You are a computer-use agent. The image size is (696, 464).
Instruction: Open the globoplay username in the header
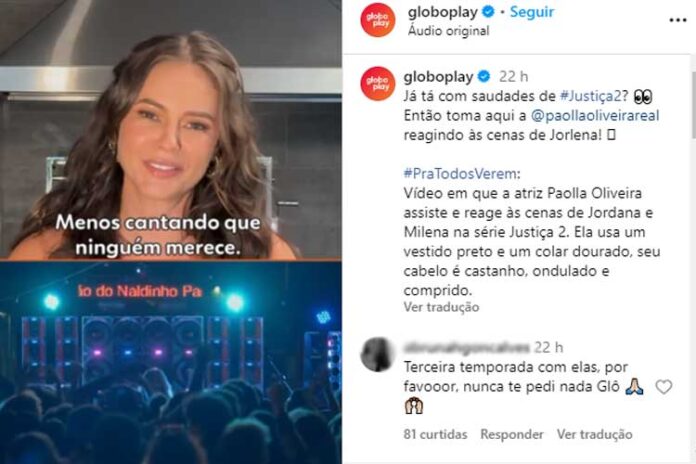pos(443,12)
